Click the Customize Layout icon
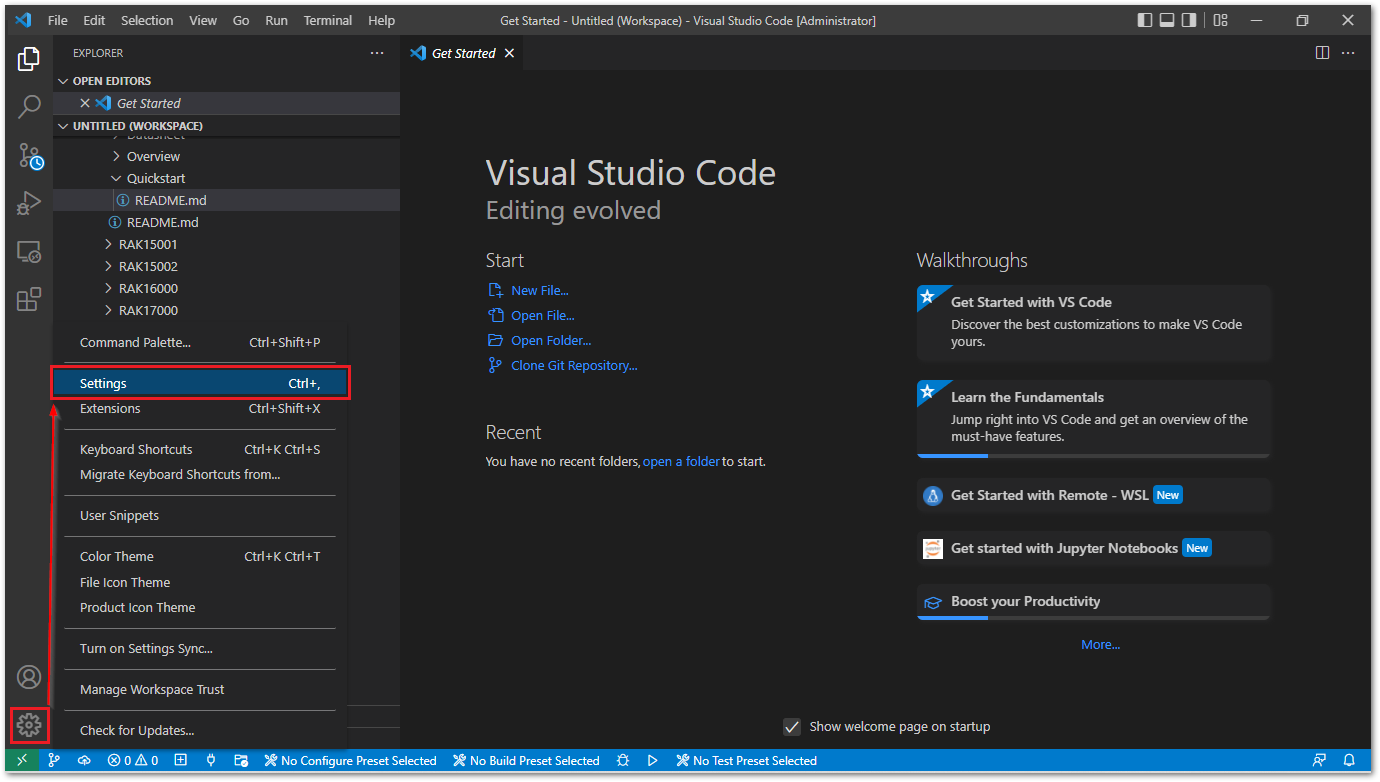This screenshot has width=1380, height=782. click(1220, 20)
